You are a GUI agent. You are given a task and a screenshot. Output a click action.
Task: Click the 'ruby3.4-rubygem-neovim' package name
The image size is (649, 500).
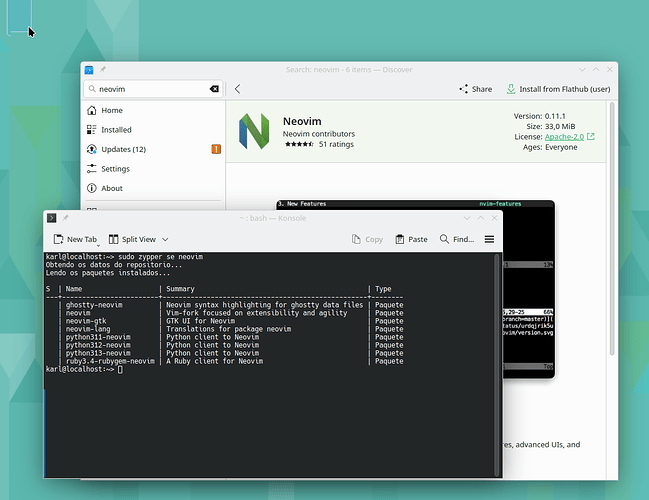pos(110,361)
